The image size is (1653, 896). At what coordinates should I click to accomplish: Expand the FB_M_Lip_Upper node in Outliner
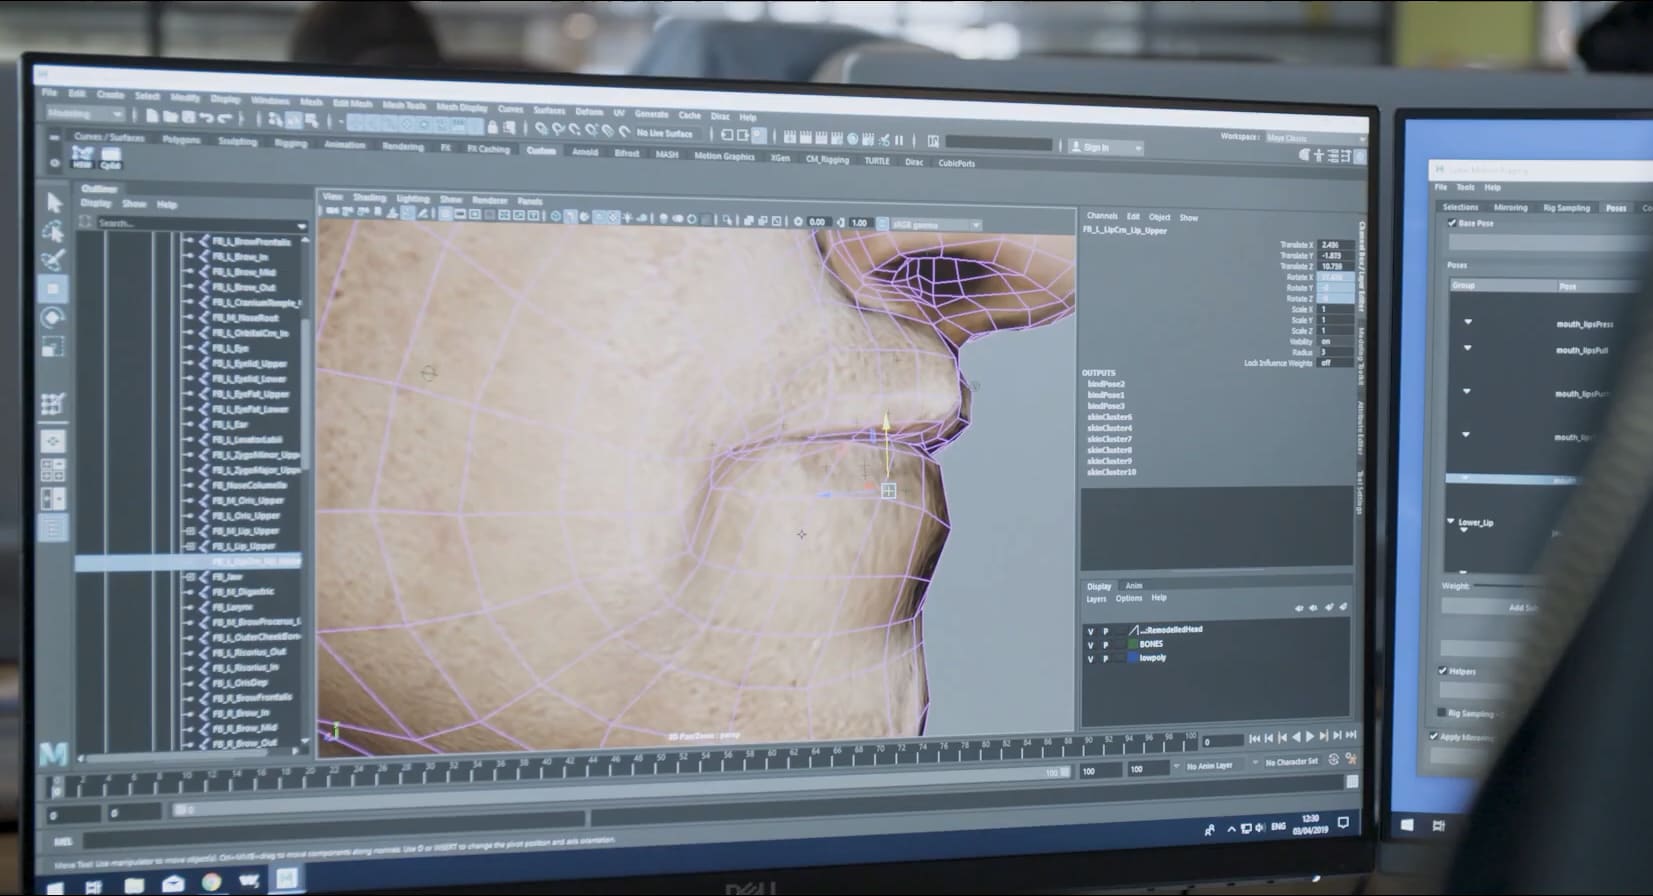point(190,531)
